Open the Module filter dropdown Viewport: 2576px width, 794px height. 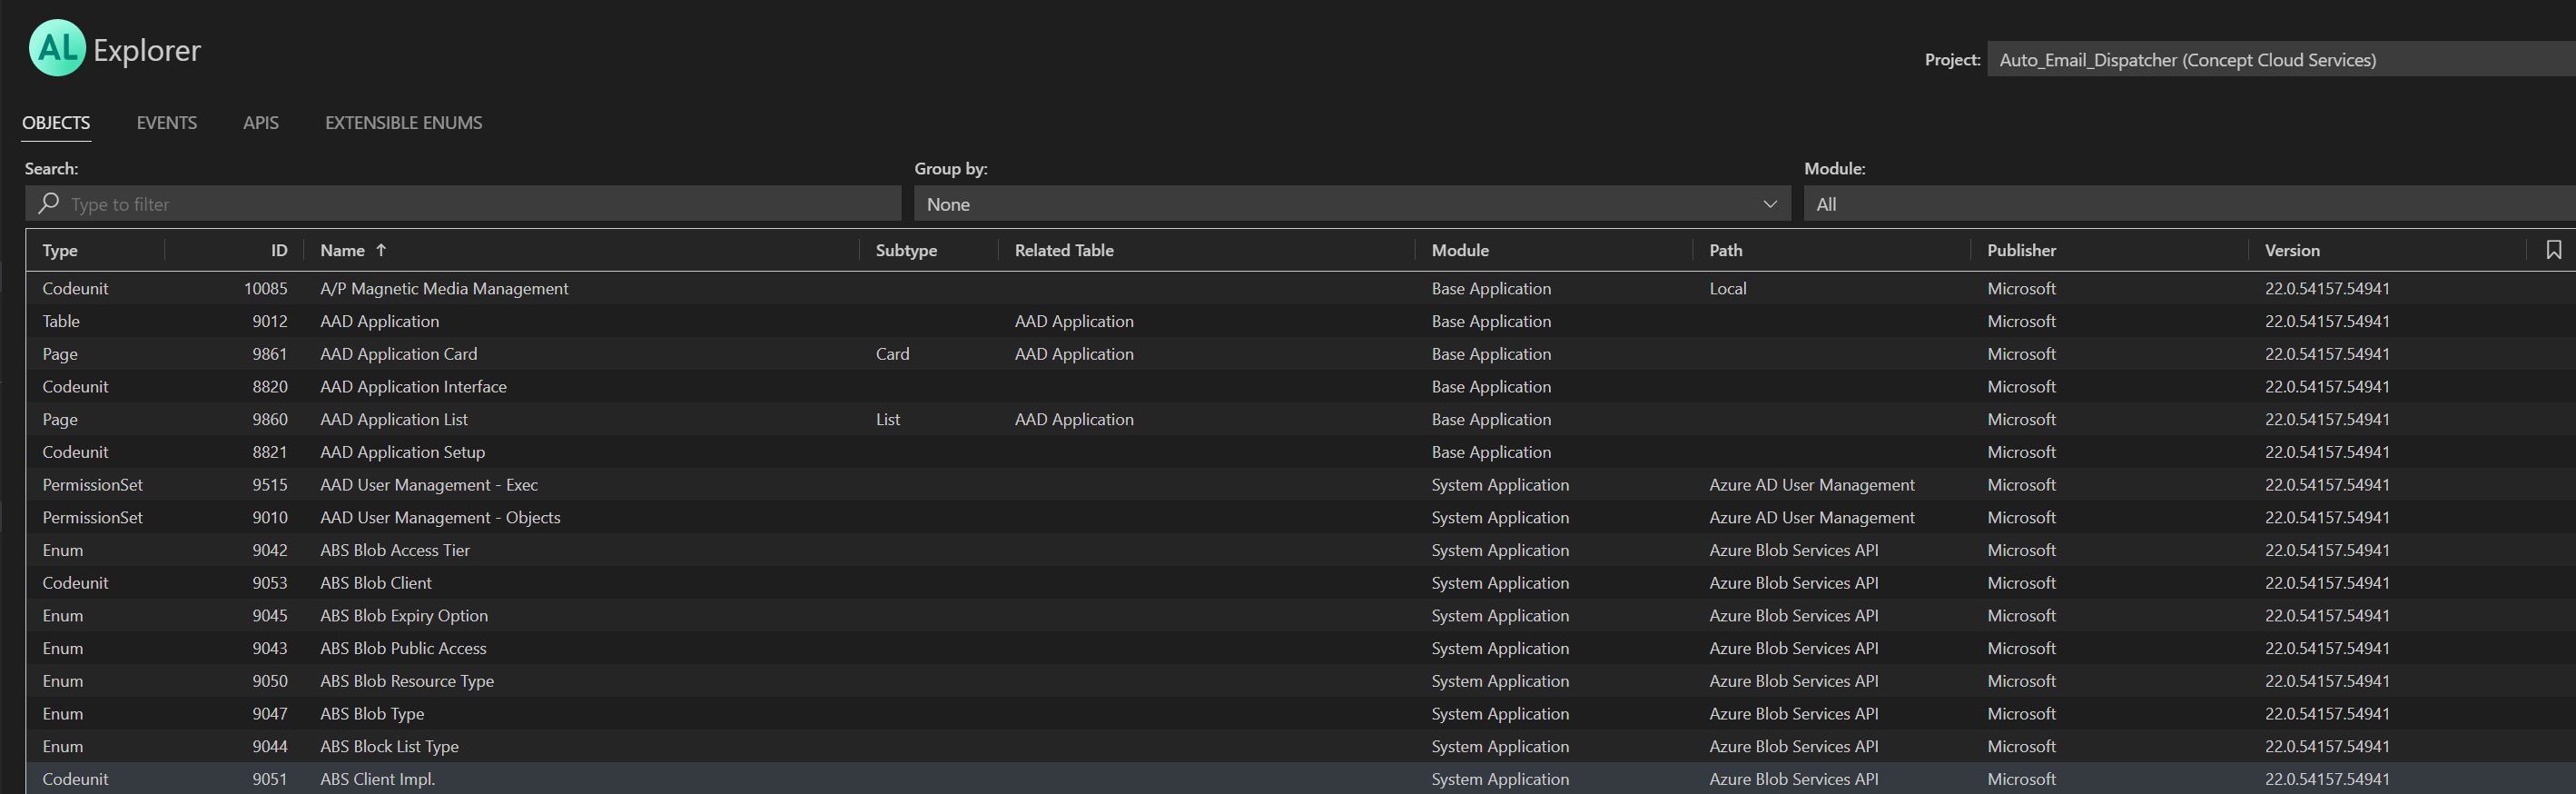(x=2190, y=204)
